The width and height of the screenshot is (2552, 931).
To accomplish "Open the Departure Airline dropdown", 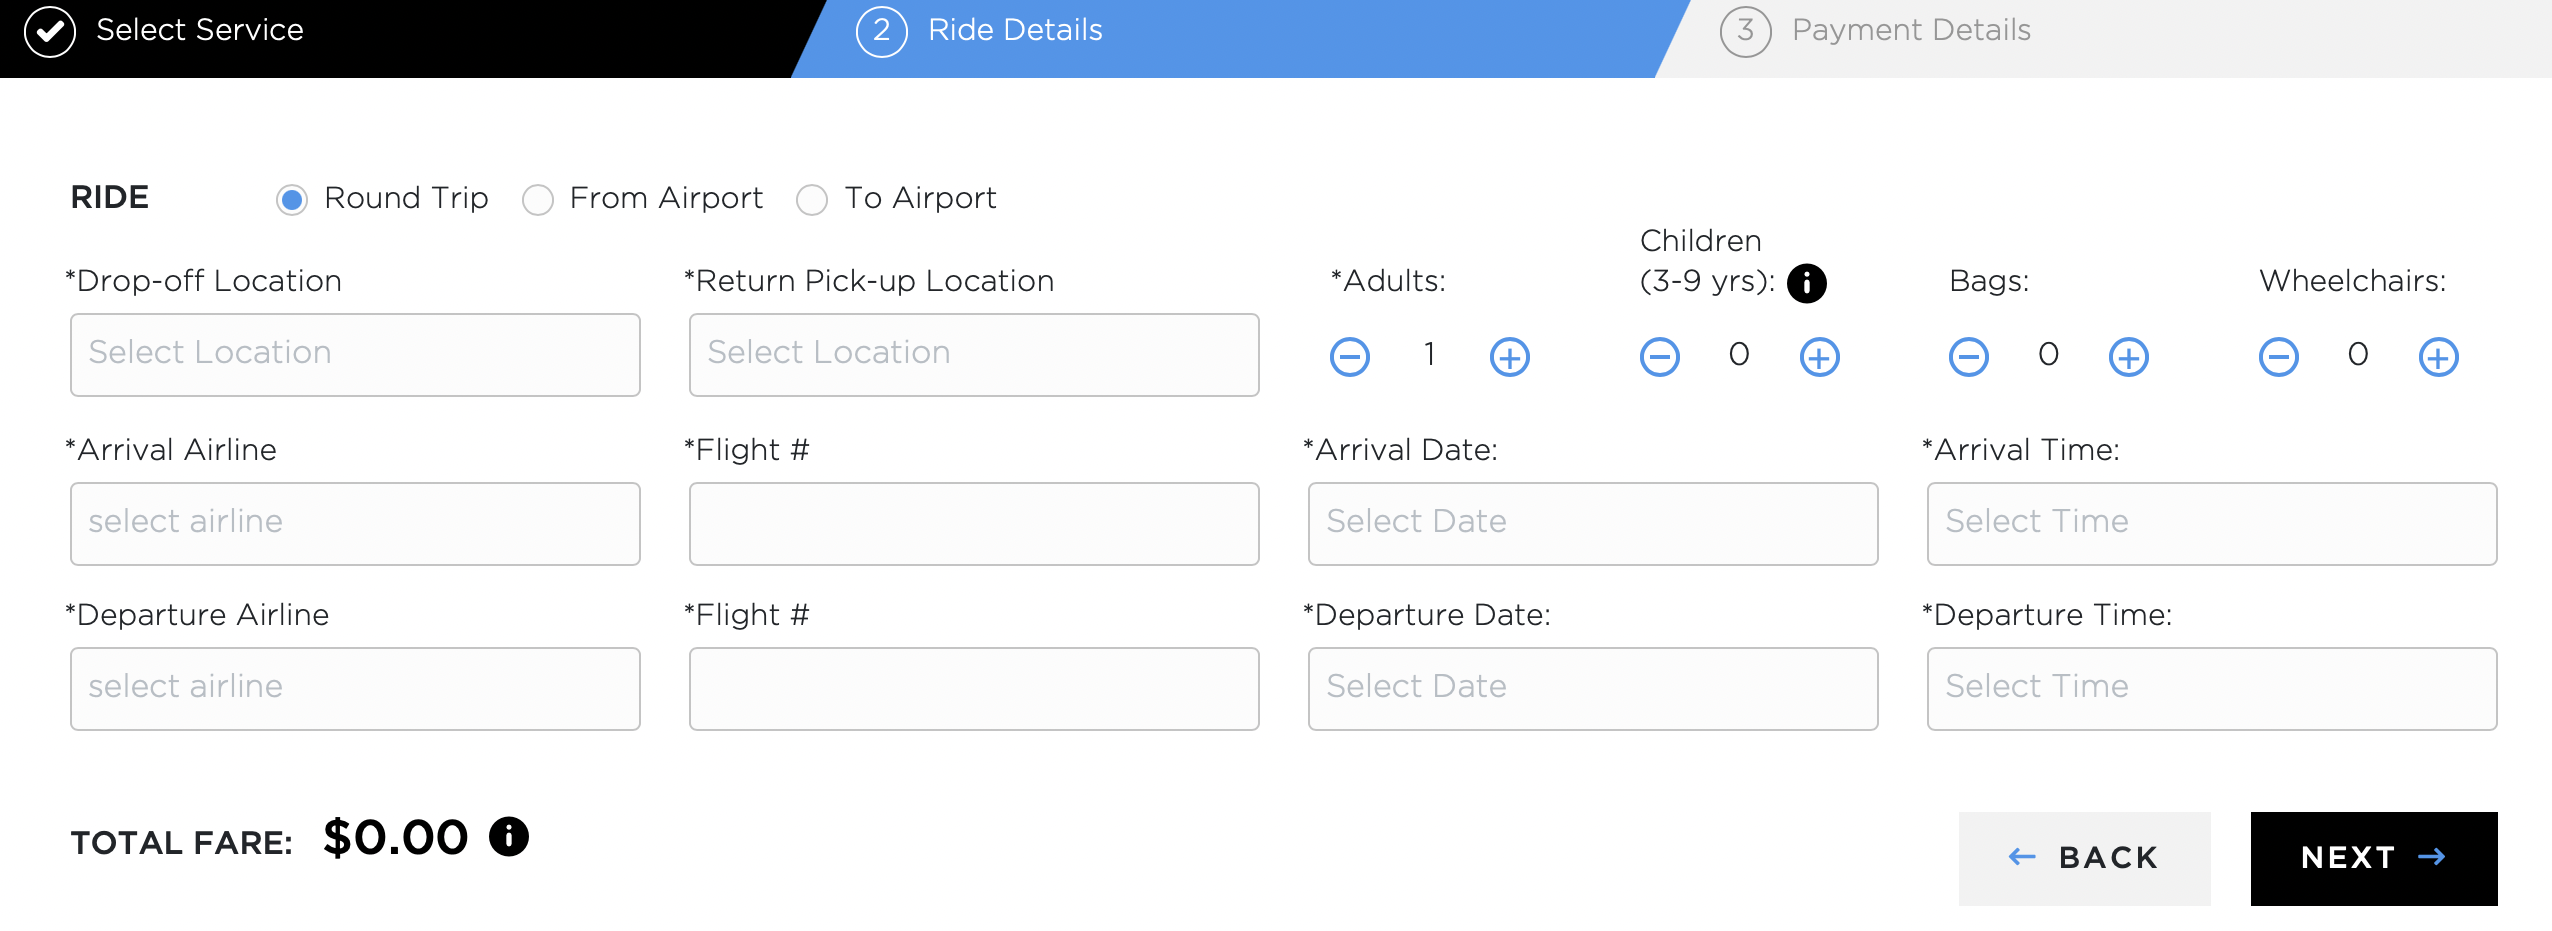I will (355, 689).
